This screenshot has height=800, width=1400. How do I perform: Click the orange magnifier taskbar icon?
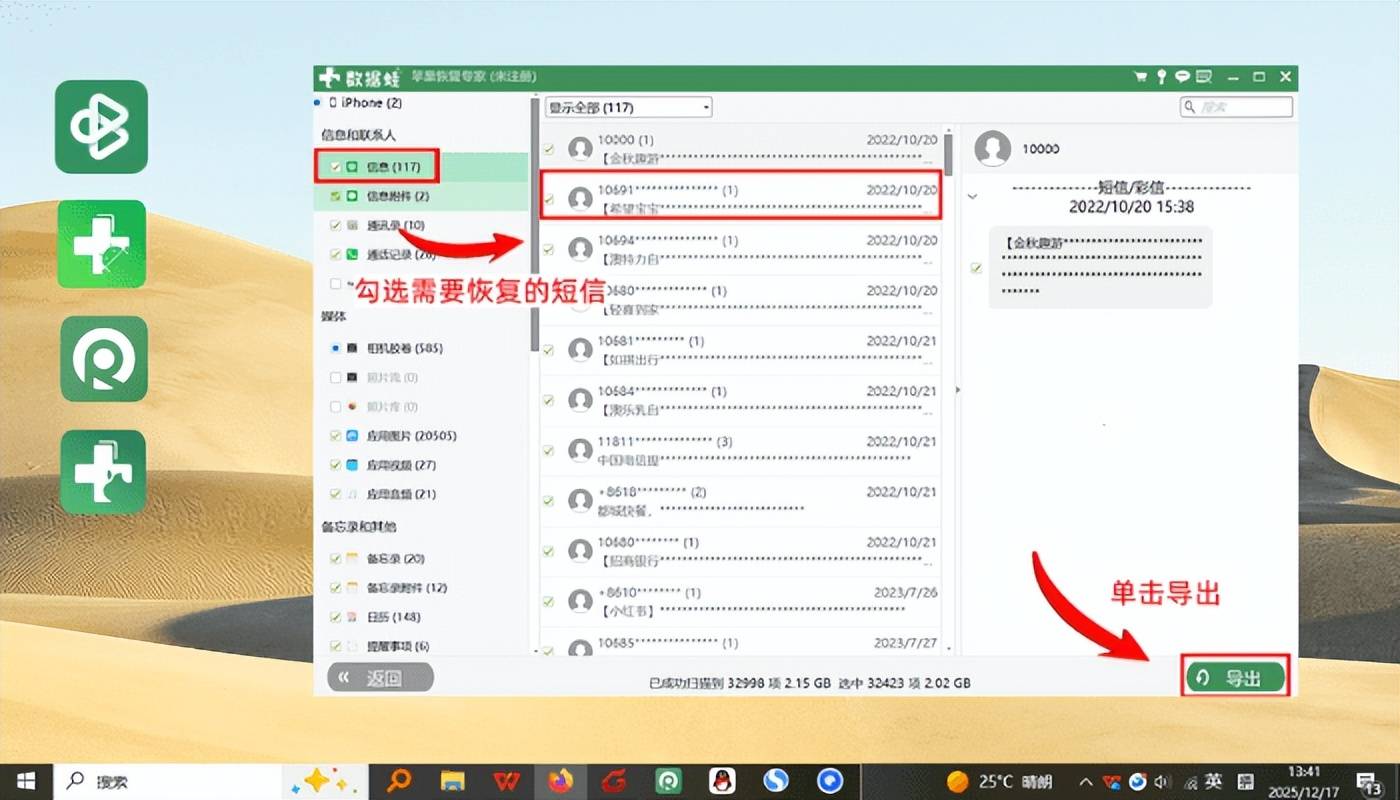point(399,781)
